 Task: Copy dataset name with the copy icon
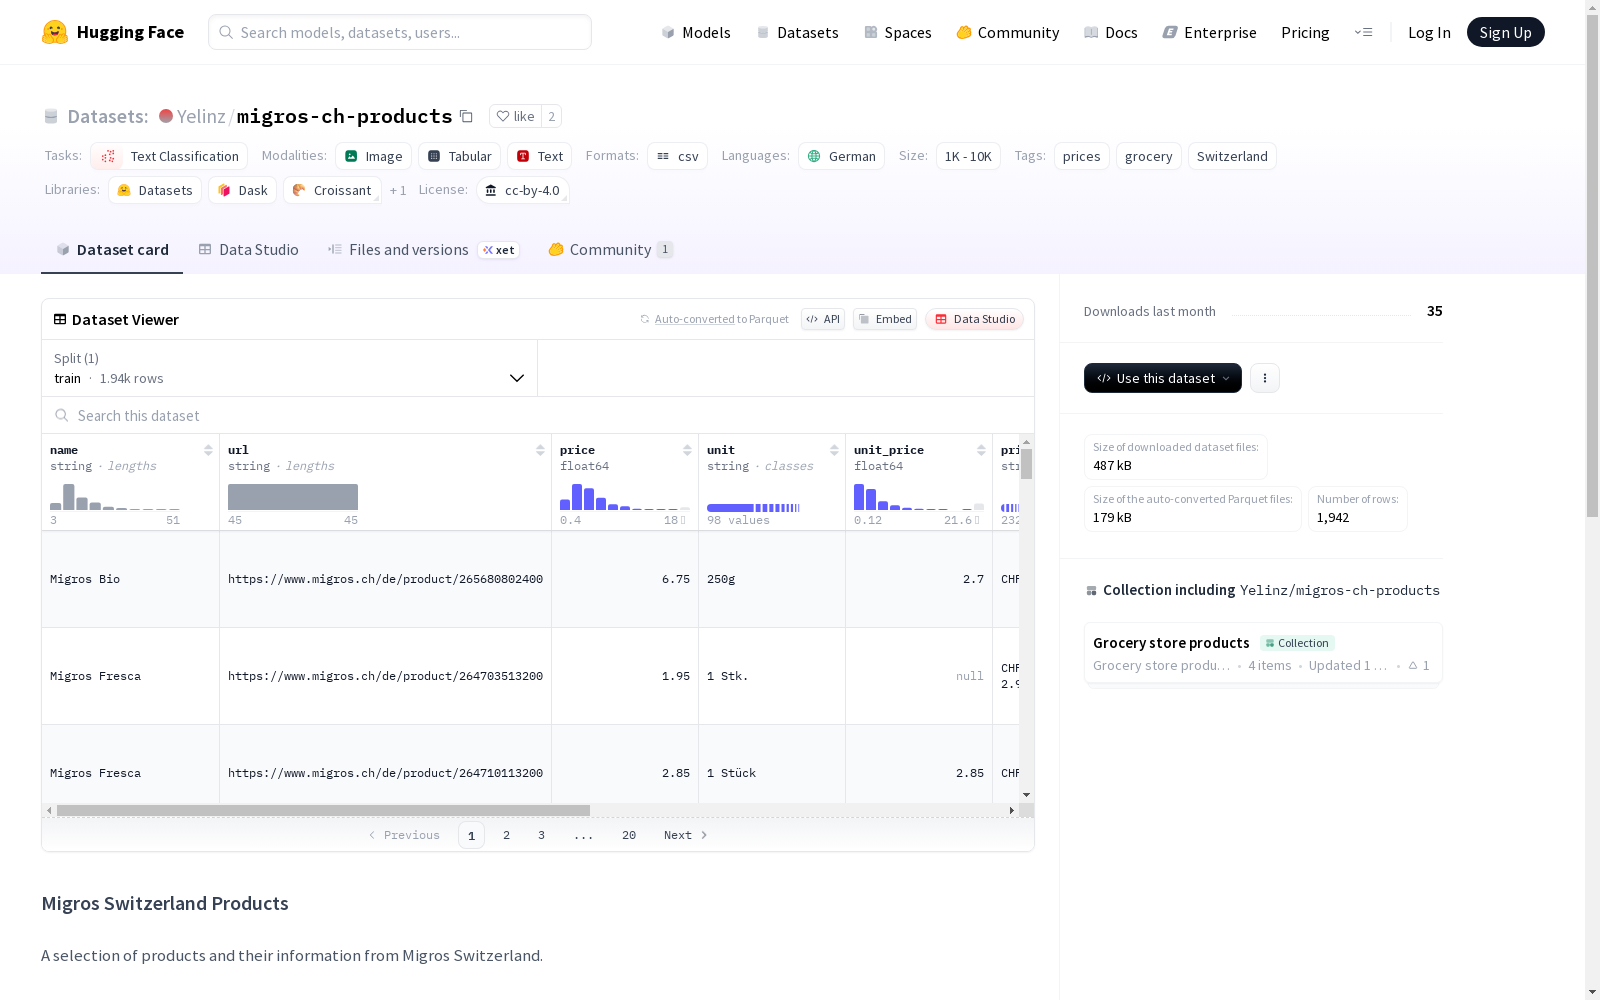tap(466, 116)
